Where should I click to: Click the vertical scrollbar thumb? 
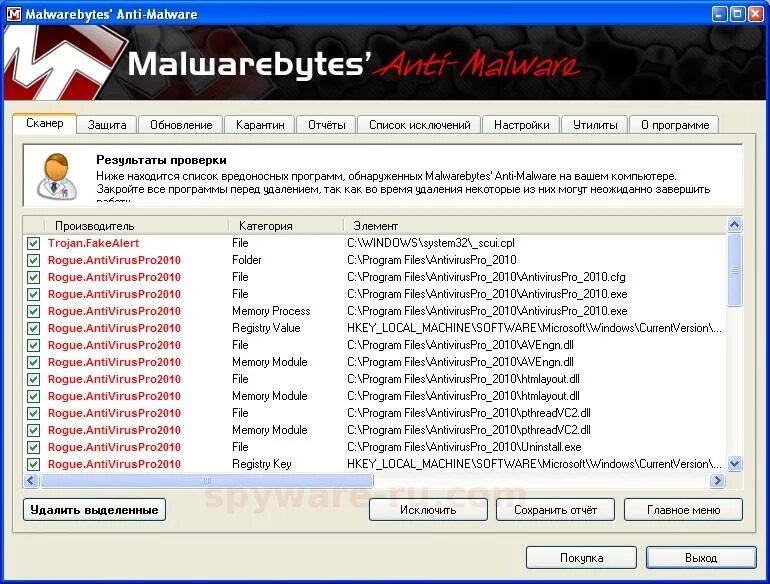pyautogui.click(x=735, y=270)
